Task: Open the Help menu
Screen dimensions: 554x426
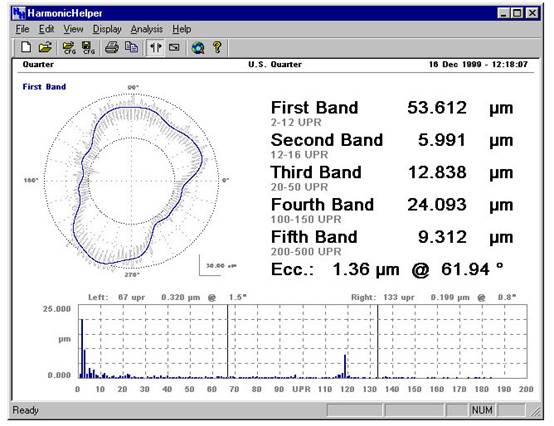Action: (182, 29)
